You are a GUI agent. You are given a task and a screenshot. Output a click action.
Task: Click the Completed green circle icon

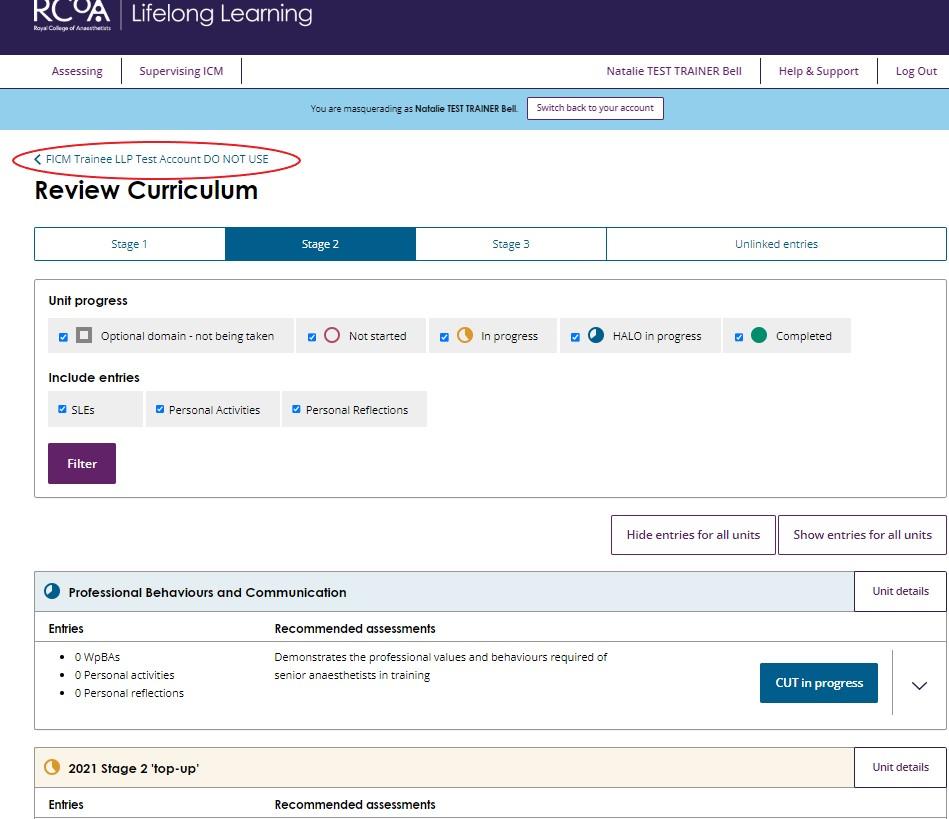click(759, 336)
